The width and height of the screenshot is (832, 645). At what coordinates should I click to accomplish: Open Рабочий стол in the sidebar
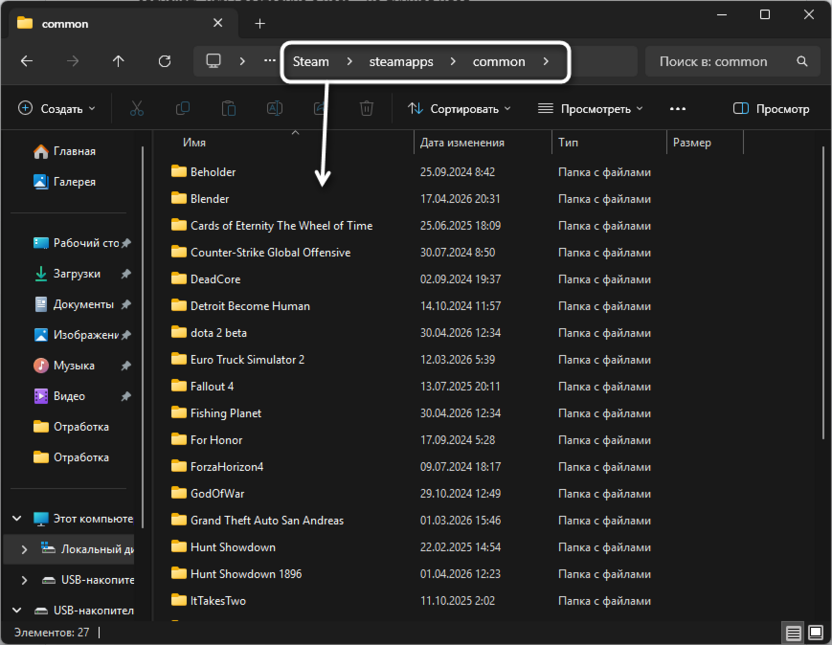[x=82, y=243]
